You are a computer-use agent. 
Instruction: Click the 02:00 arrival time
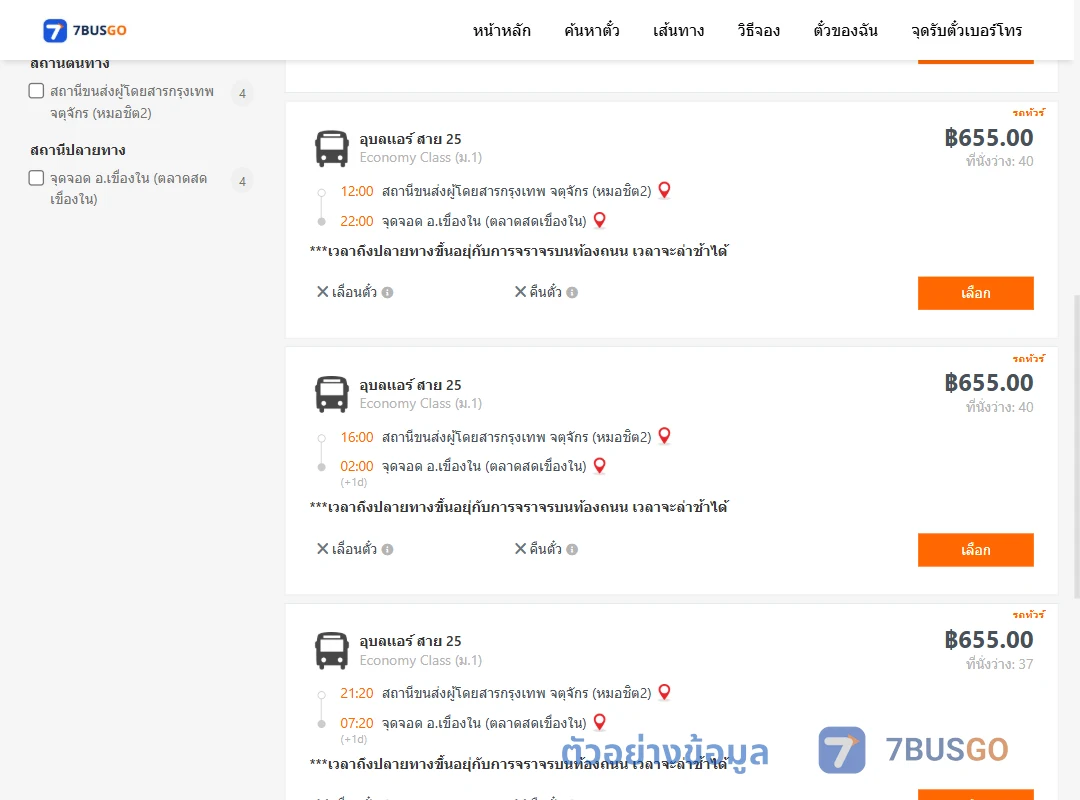pyautogui.click(x=357, y=466)
